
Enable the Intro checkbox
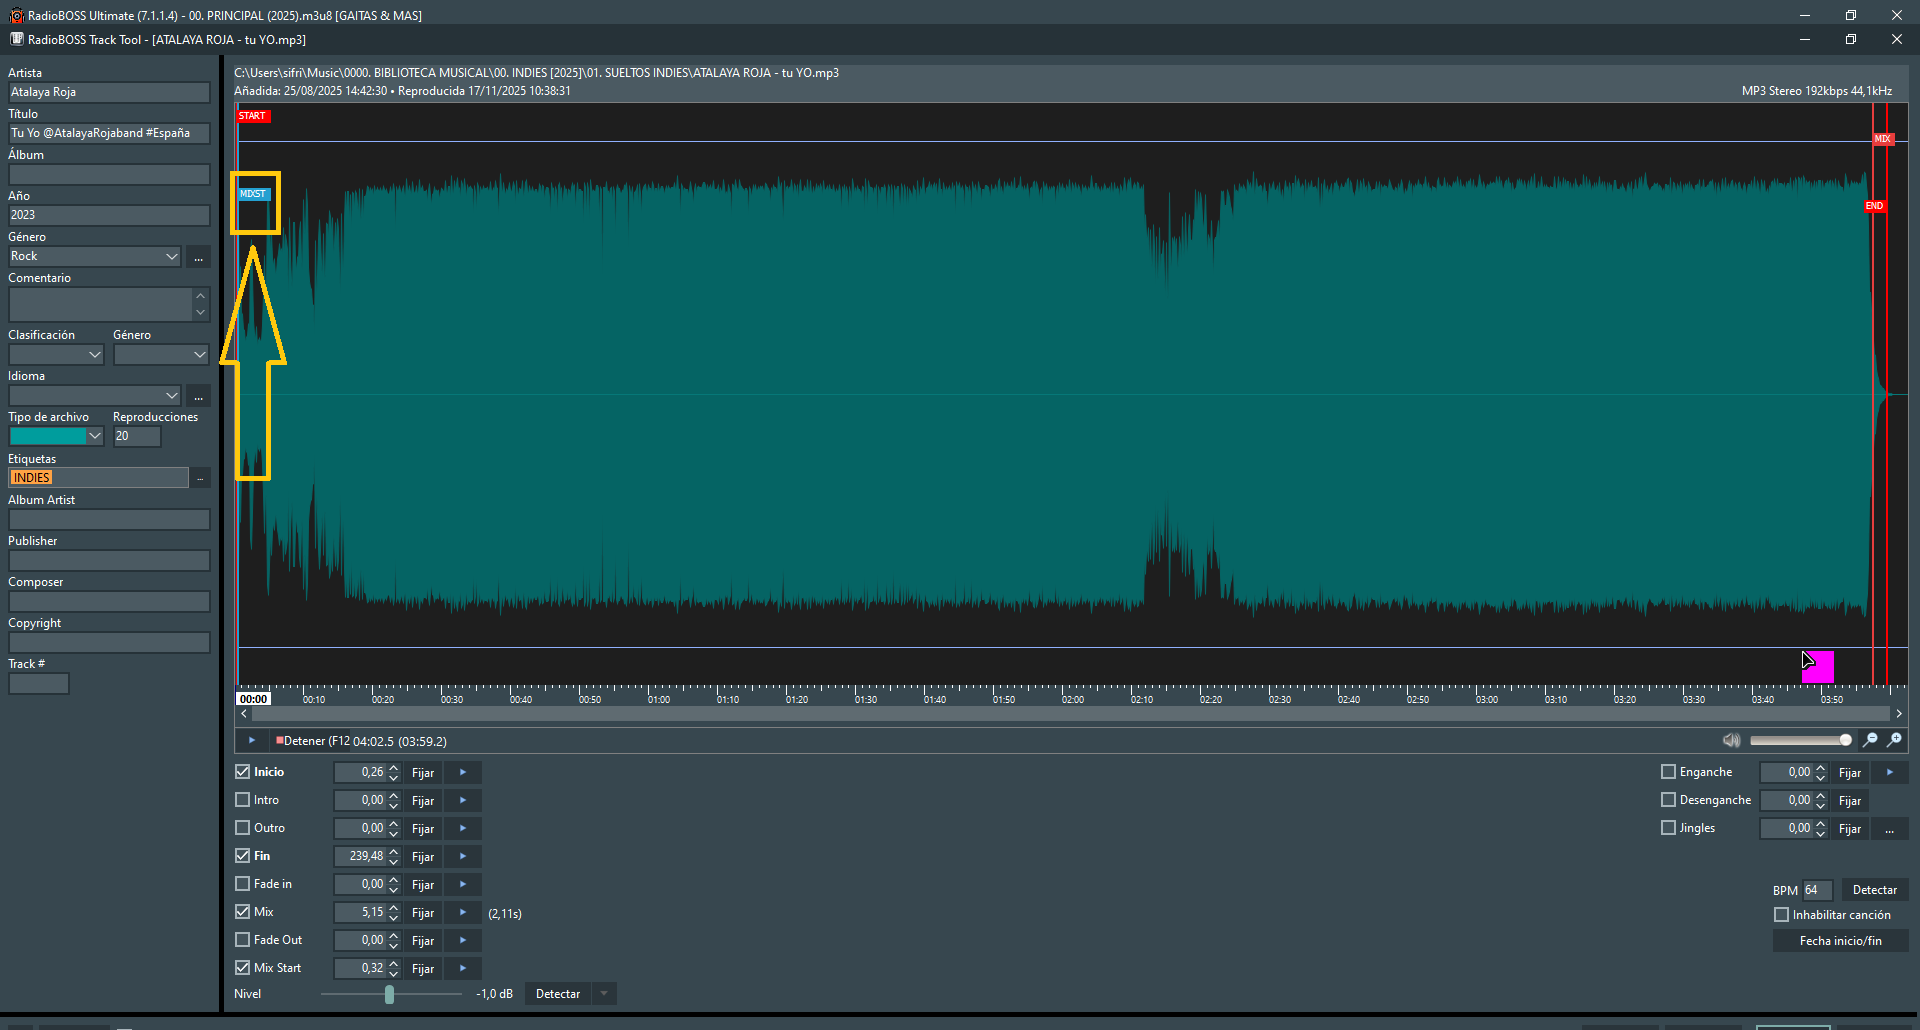[243, 800]
